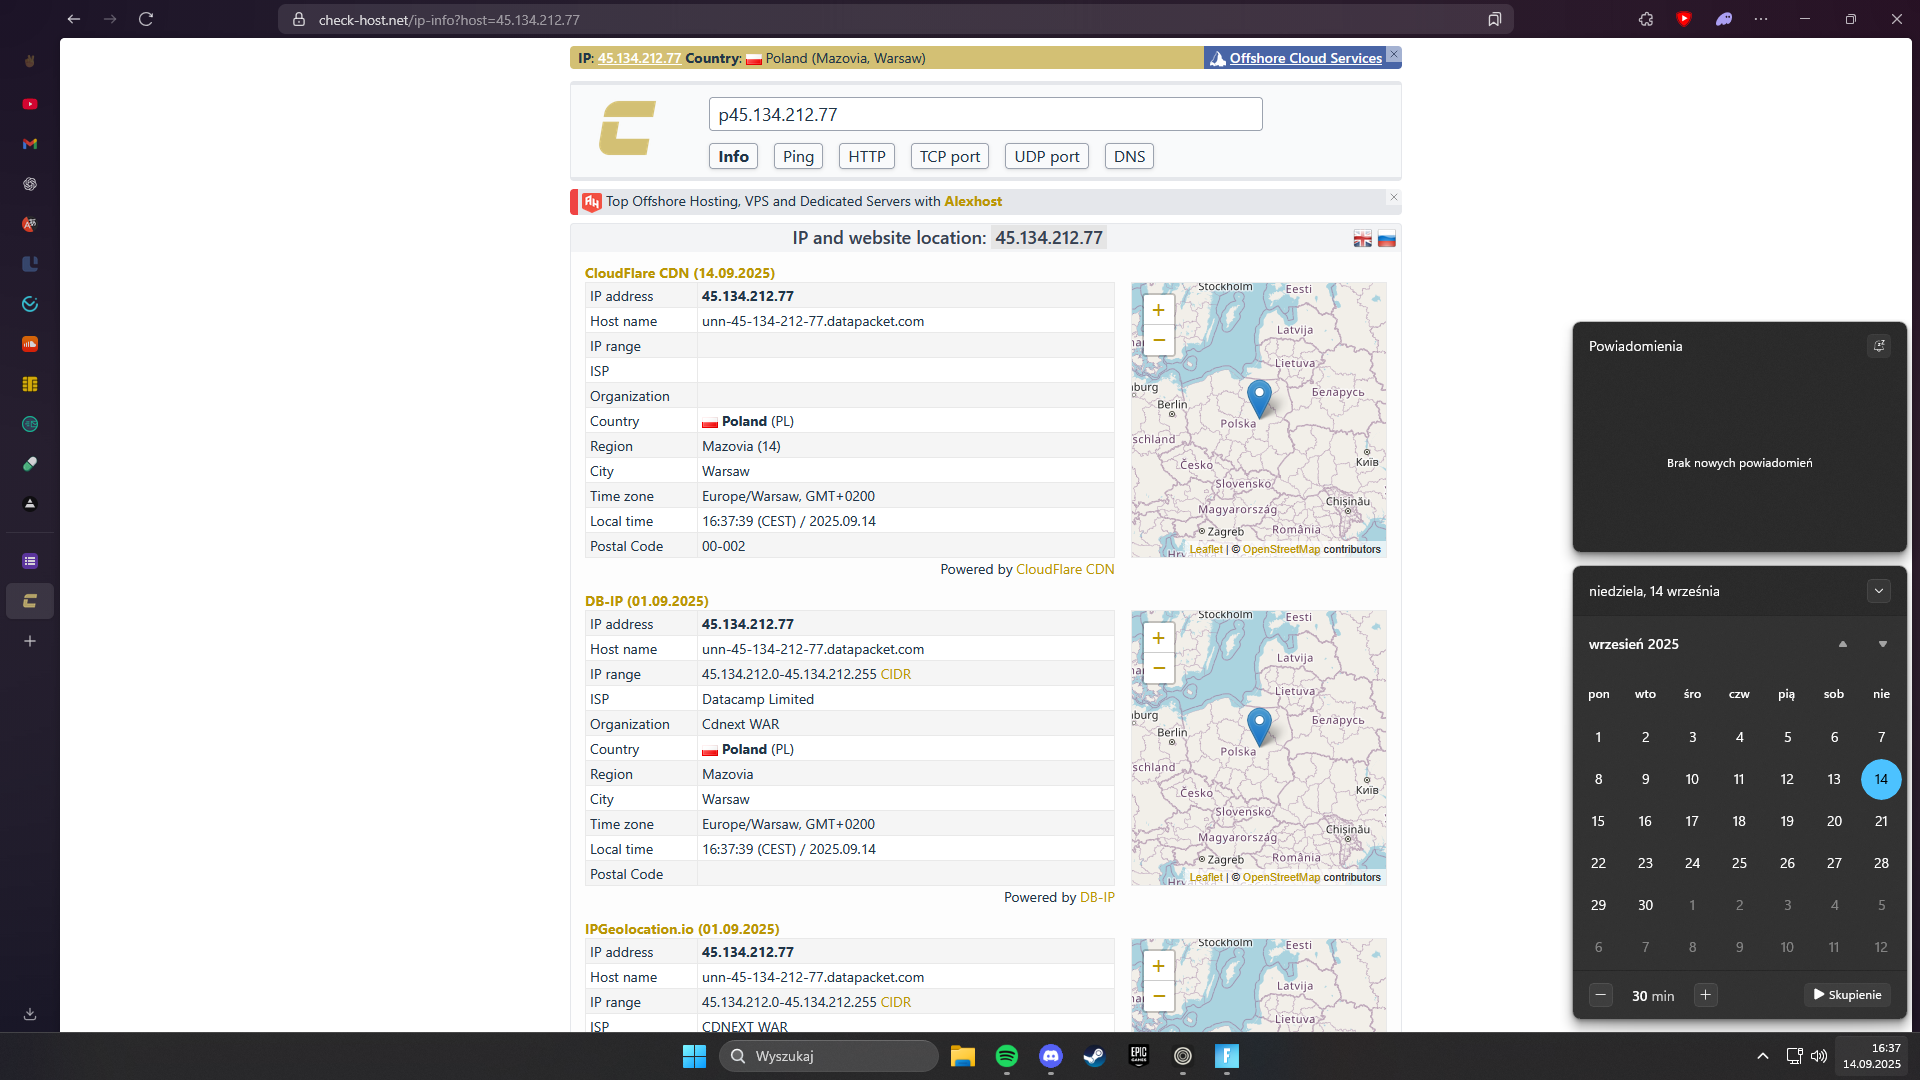Select the check-host sidebar tab icon
Image resolution: width=1920 pixels, height=1080 pixels.
30,601
